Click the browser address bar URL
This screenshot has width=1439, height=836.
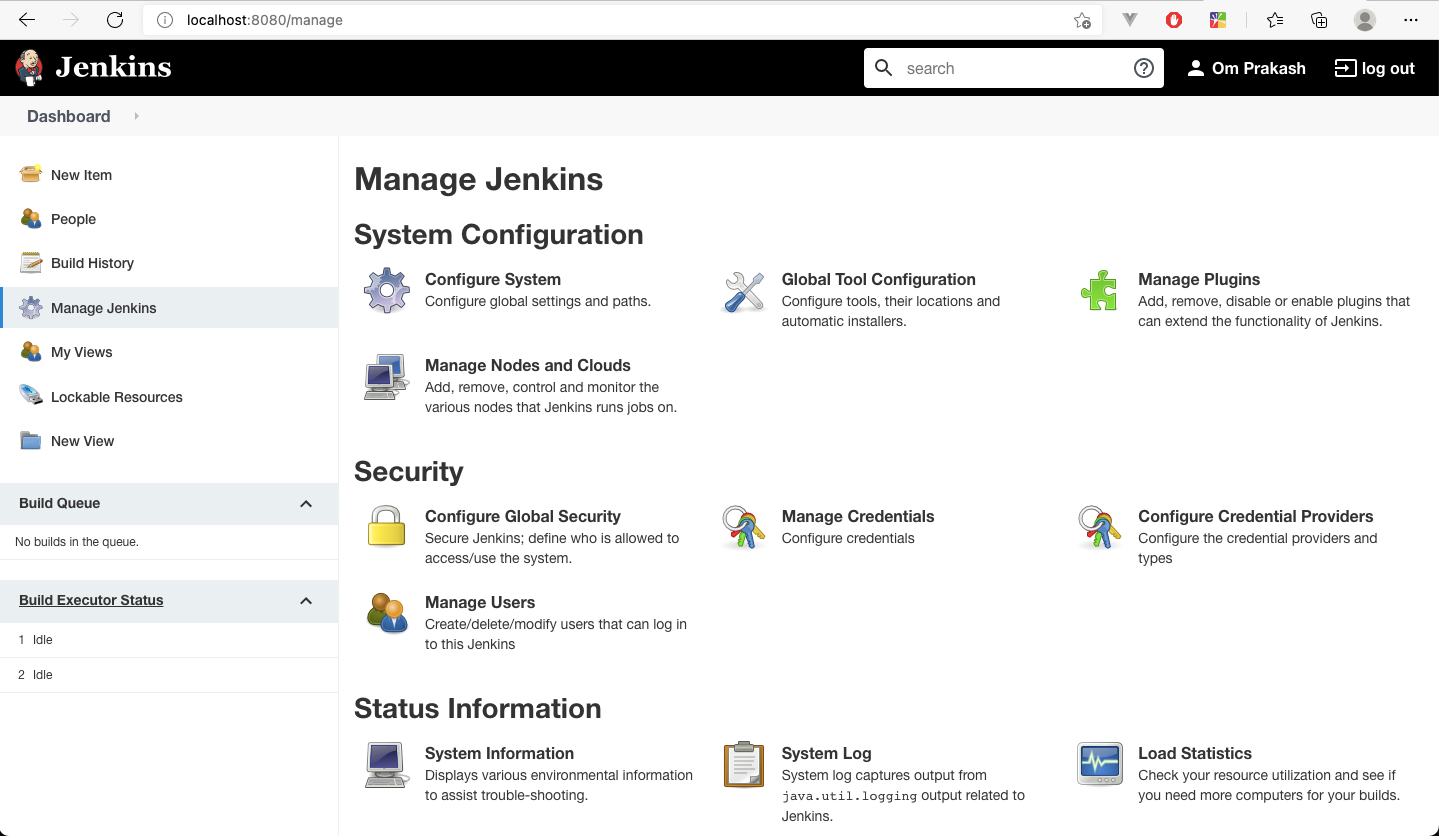265,20
